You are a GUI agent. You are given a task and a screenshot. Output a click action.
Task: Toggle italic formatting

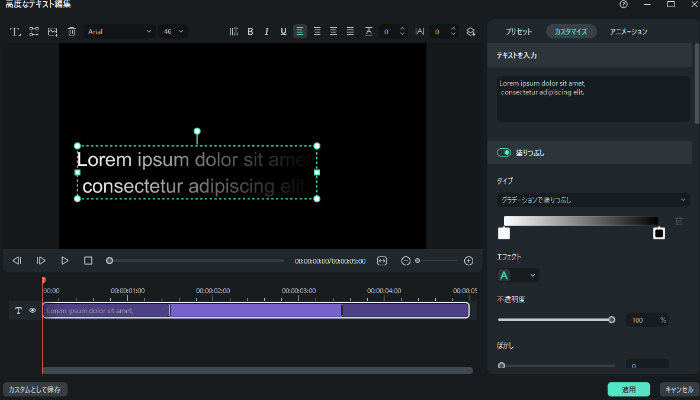point(267,32)
